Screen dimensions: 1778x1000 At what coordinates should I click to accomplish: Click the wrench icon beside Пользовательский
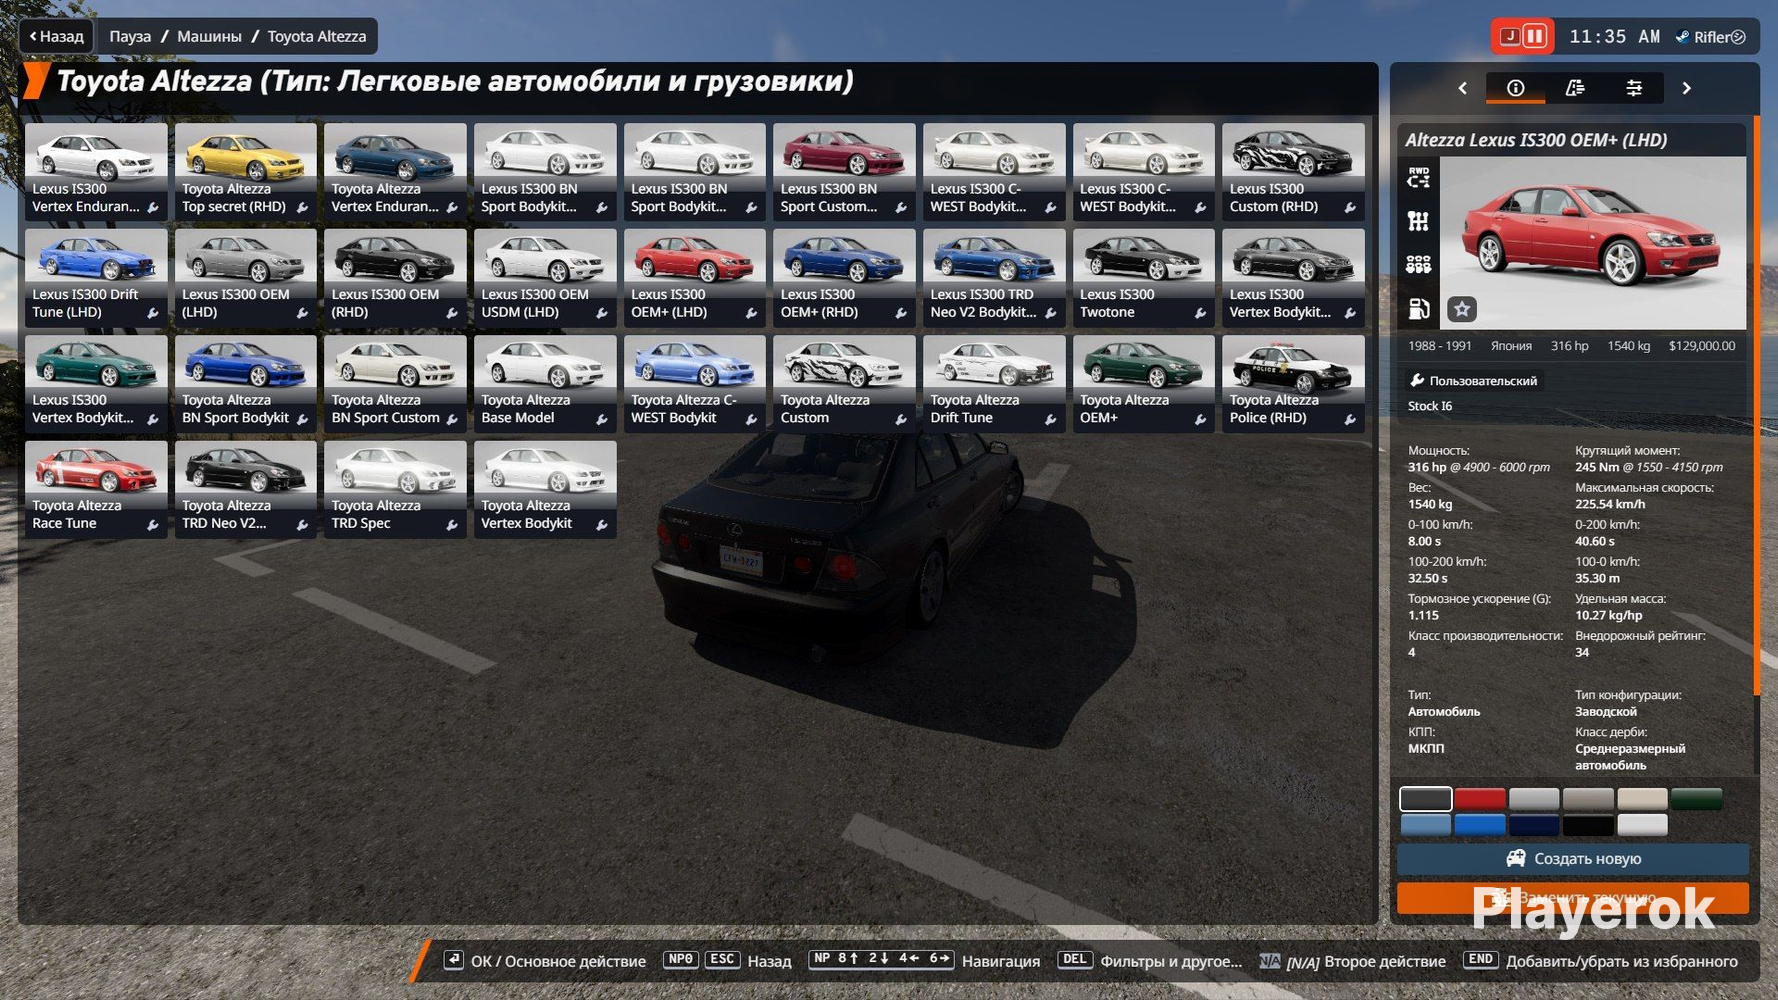pyautogui.click(x=1417, y=381)
